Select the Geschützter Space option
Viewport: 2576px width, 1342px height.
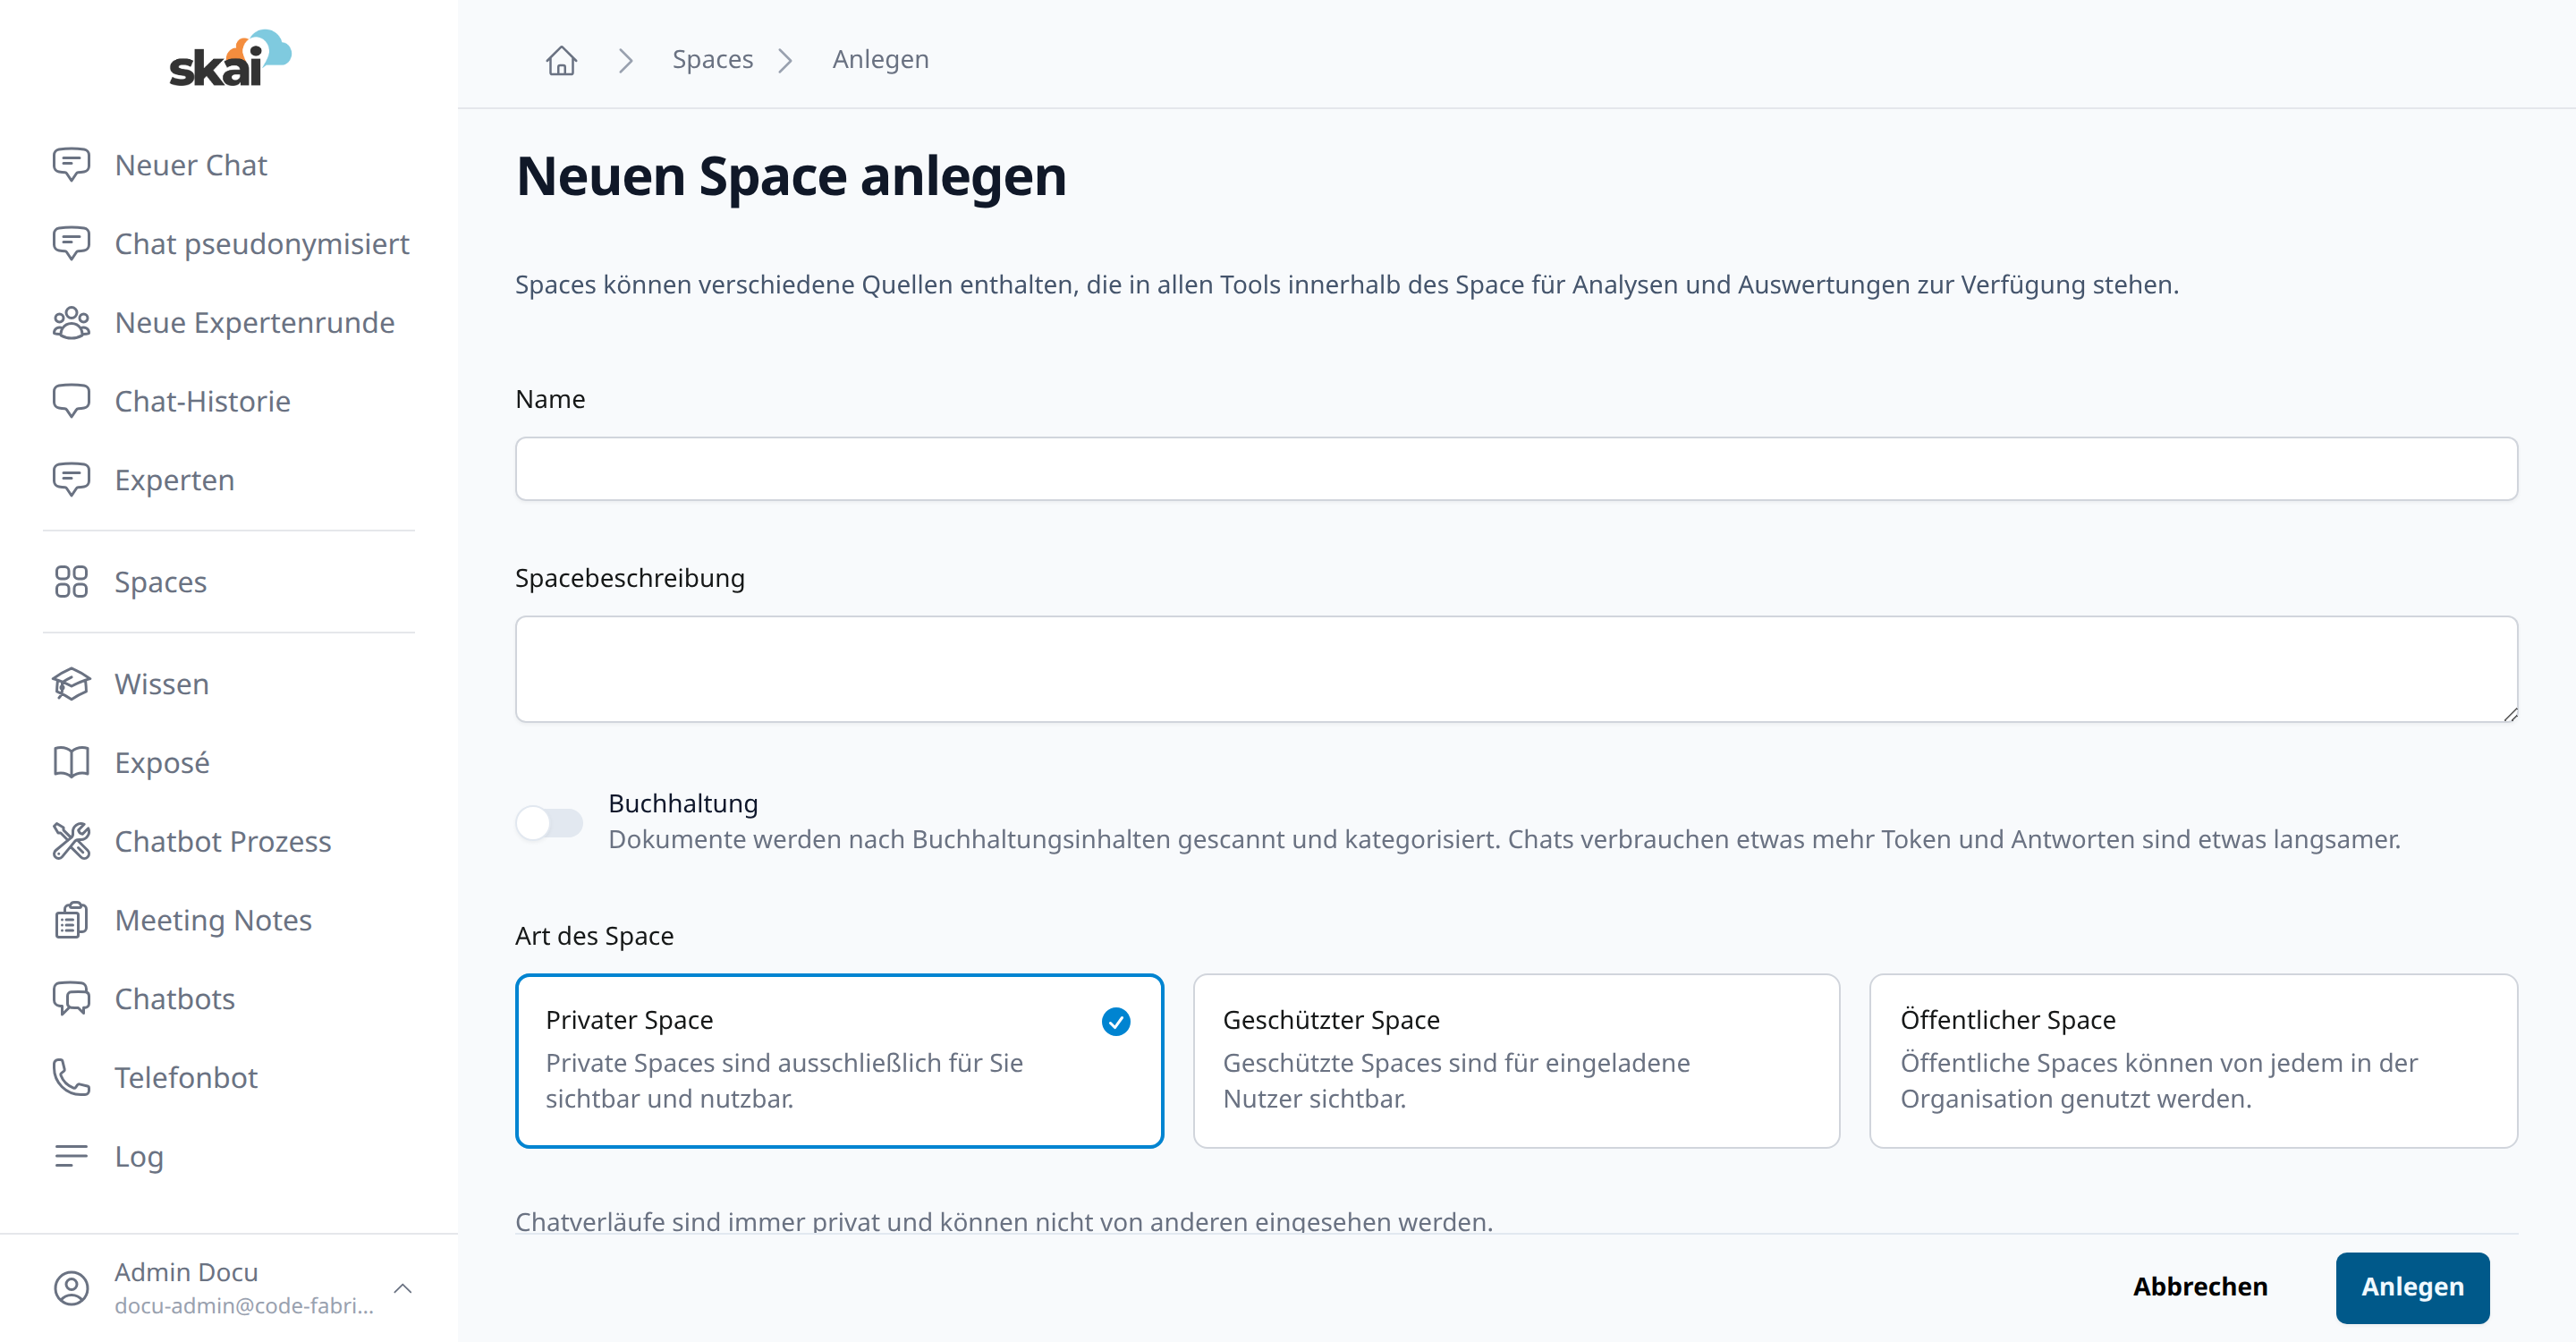click(1516, 1060)
